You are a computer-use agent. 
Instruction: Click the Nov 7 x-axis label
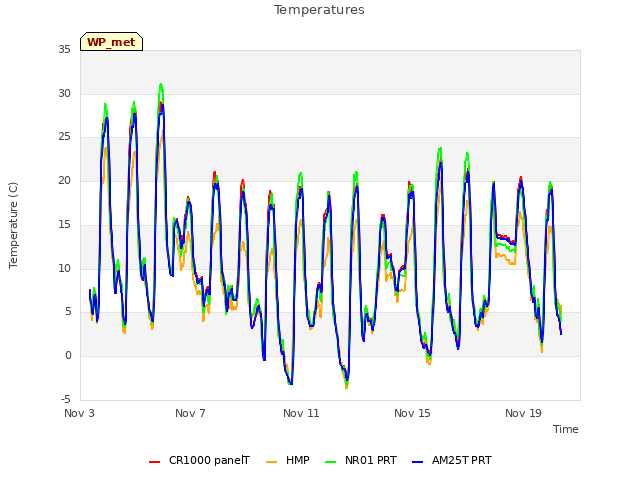190,413
